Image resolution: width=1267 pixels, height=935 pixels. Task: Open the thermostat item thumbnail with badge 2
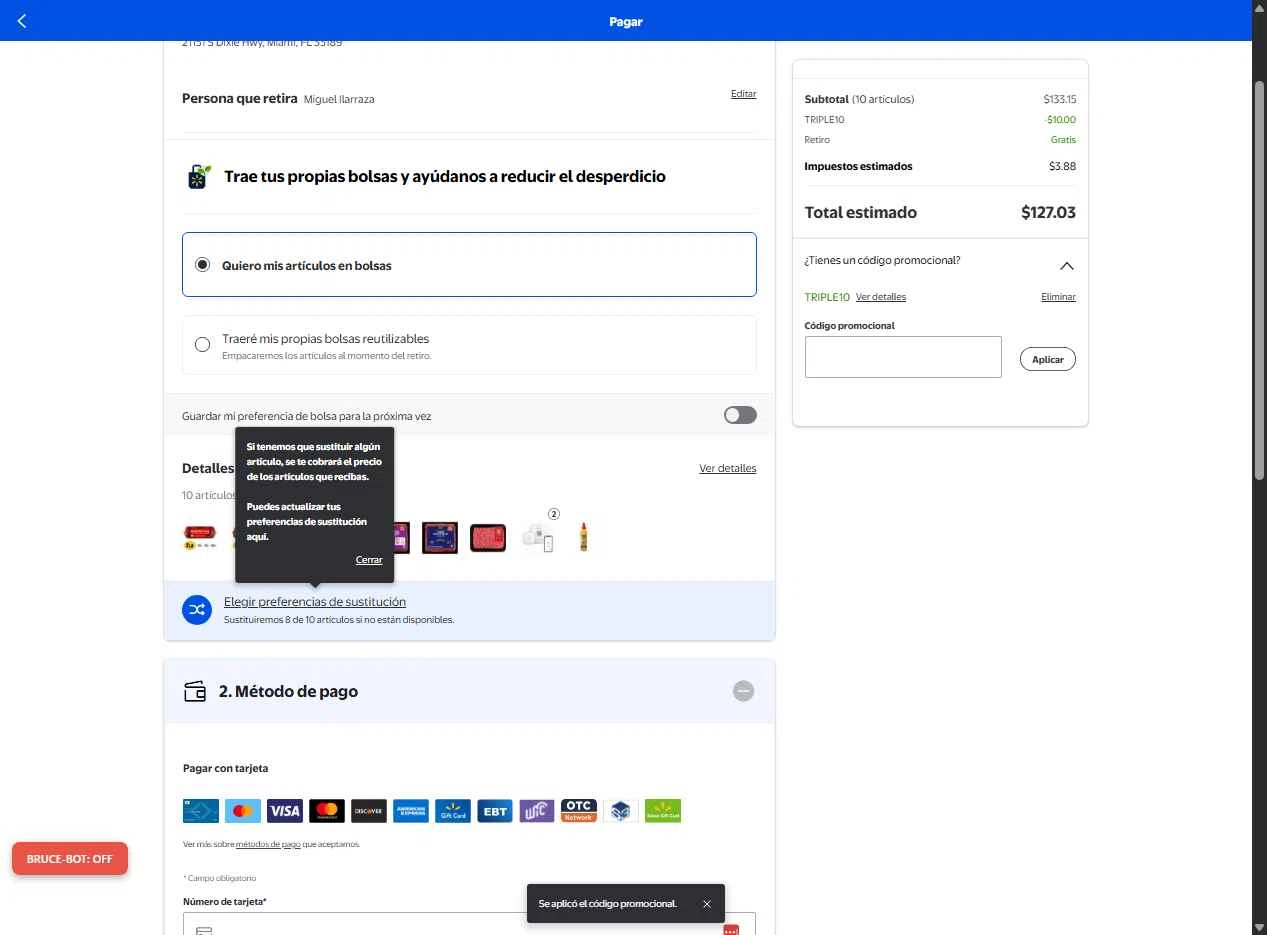click(x=538, y=537)
